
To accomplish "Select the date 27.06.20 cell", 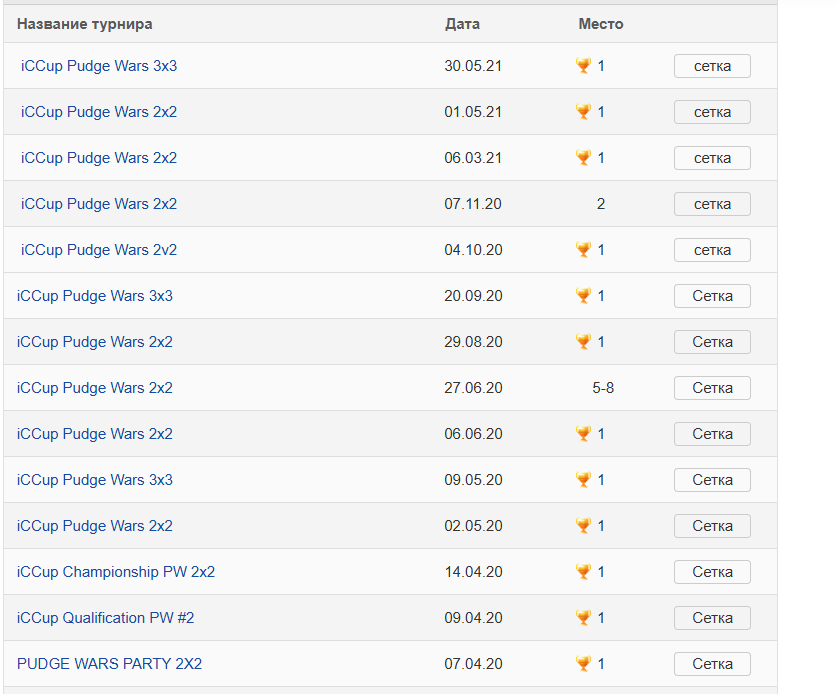I will coord(473,388).
